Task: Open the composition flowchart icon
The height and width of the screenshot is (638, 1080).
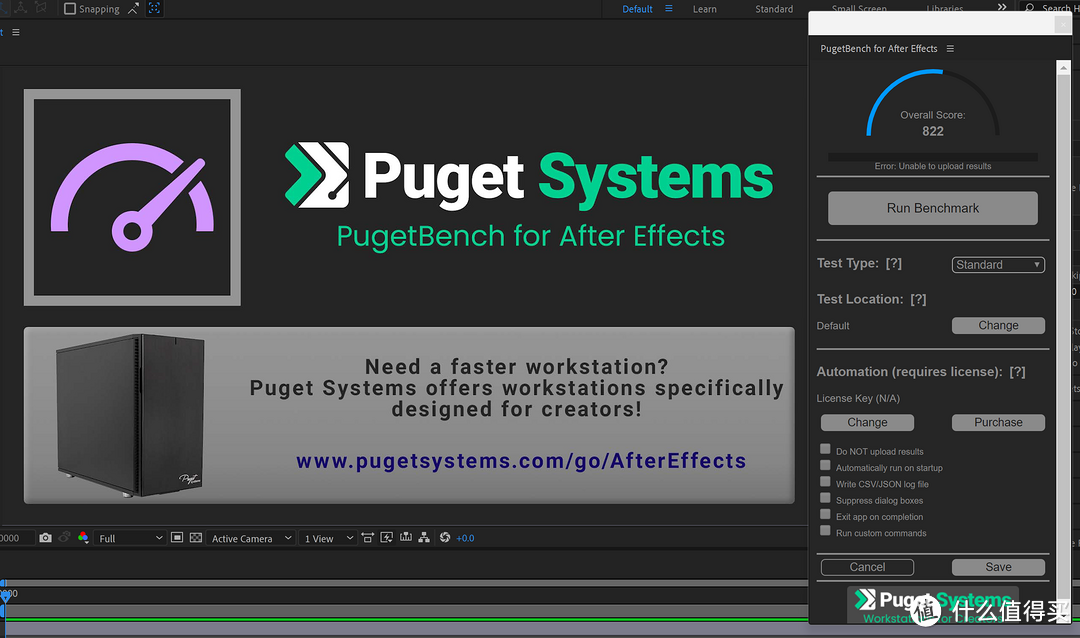Action: pos(424,537)
